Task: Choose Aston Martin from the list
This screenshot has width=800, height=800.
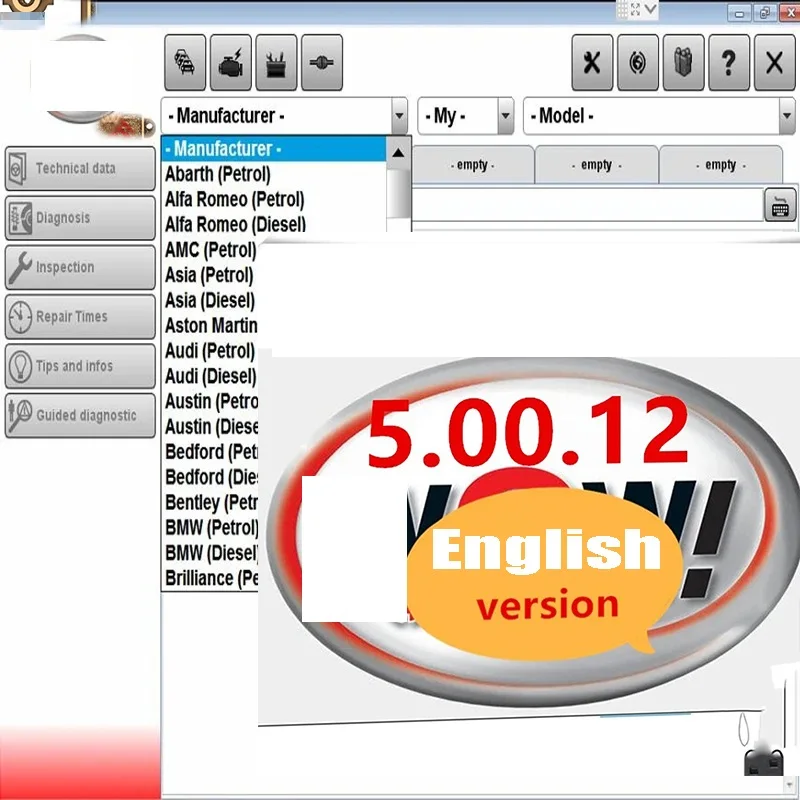Action: 211,326
